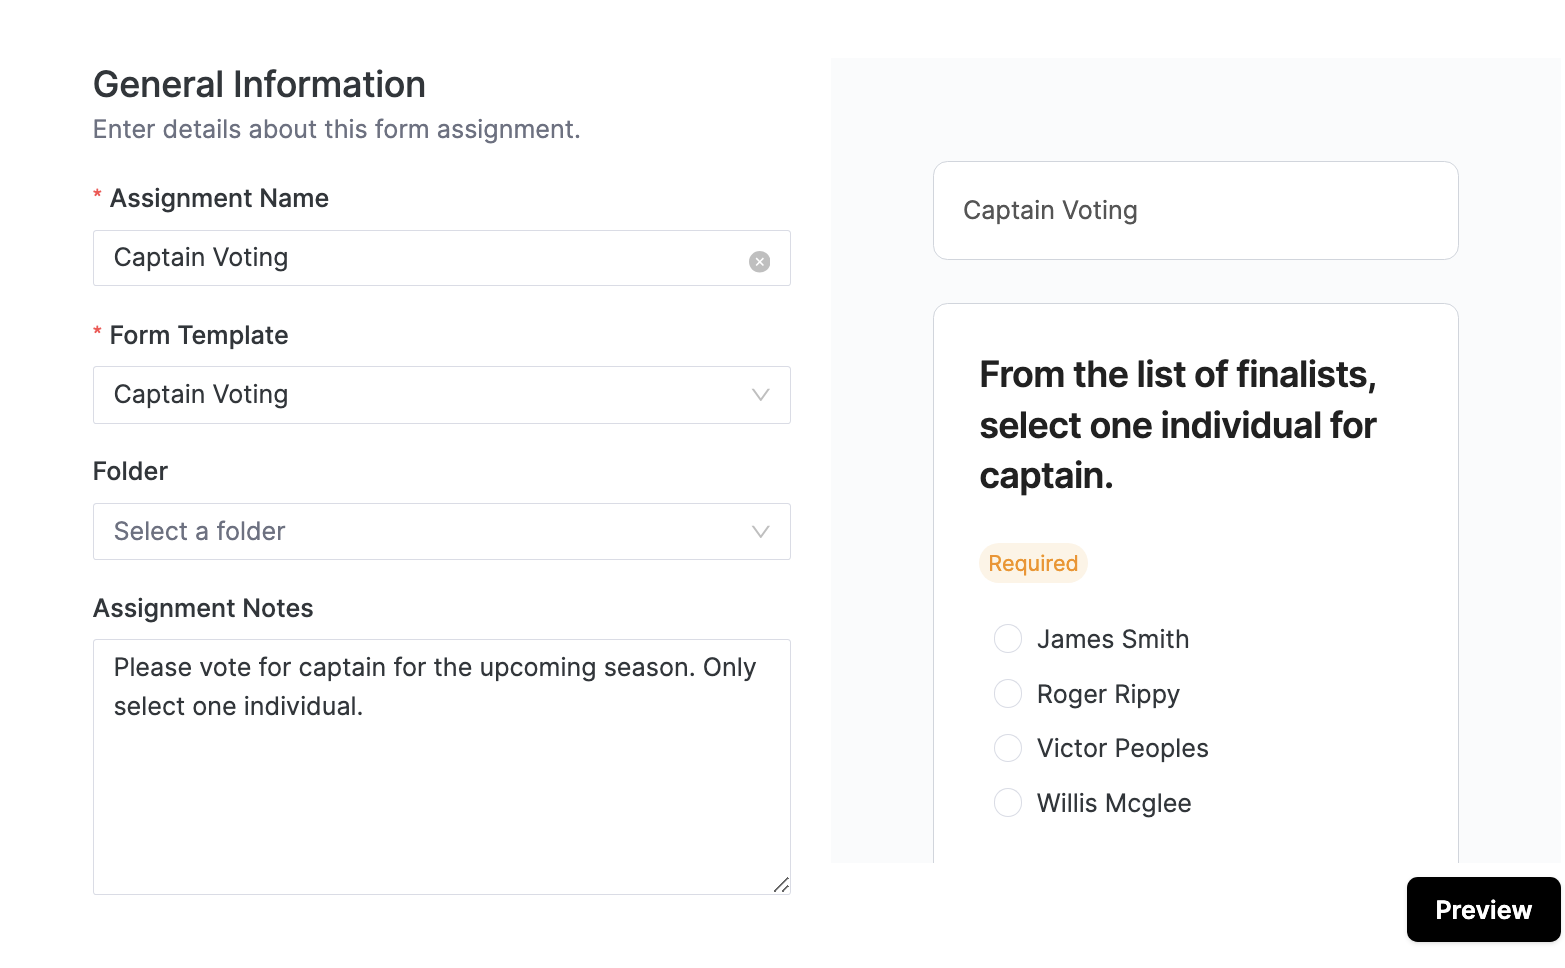Select James Smith radio option
1565x968 pixels.
pos(1008,638)
